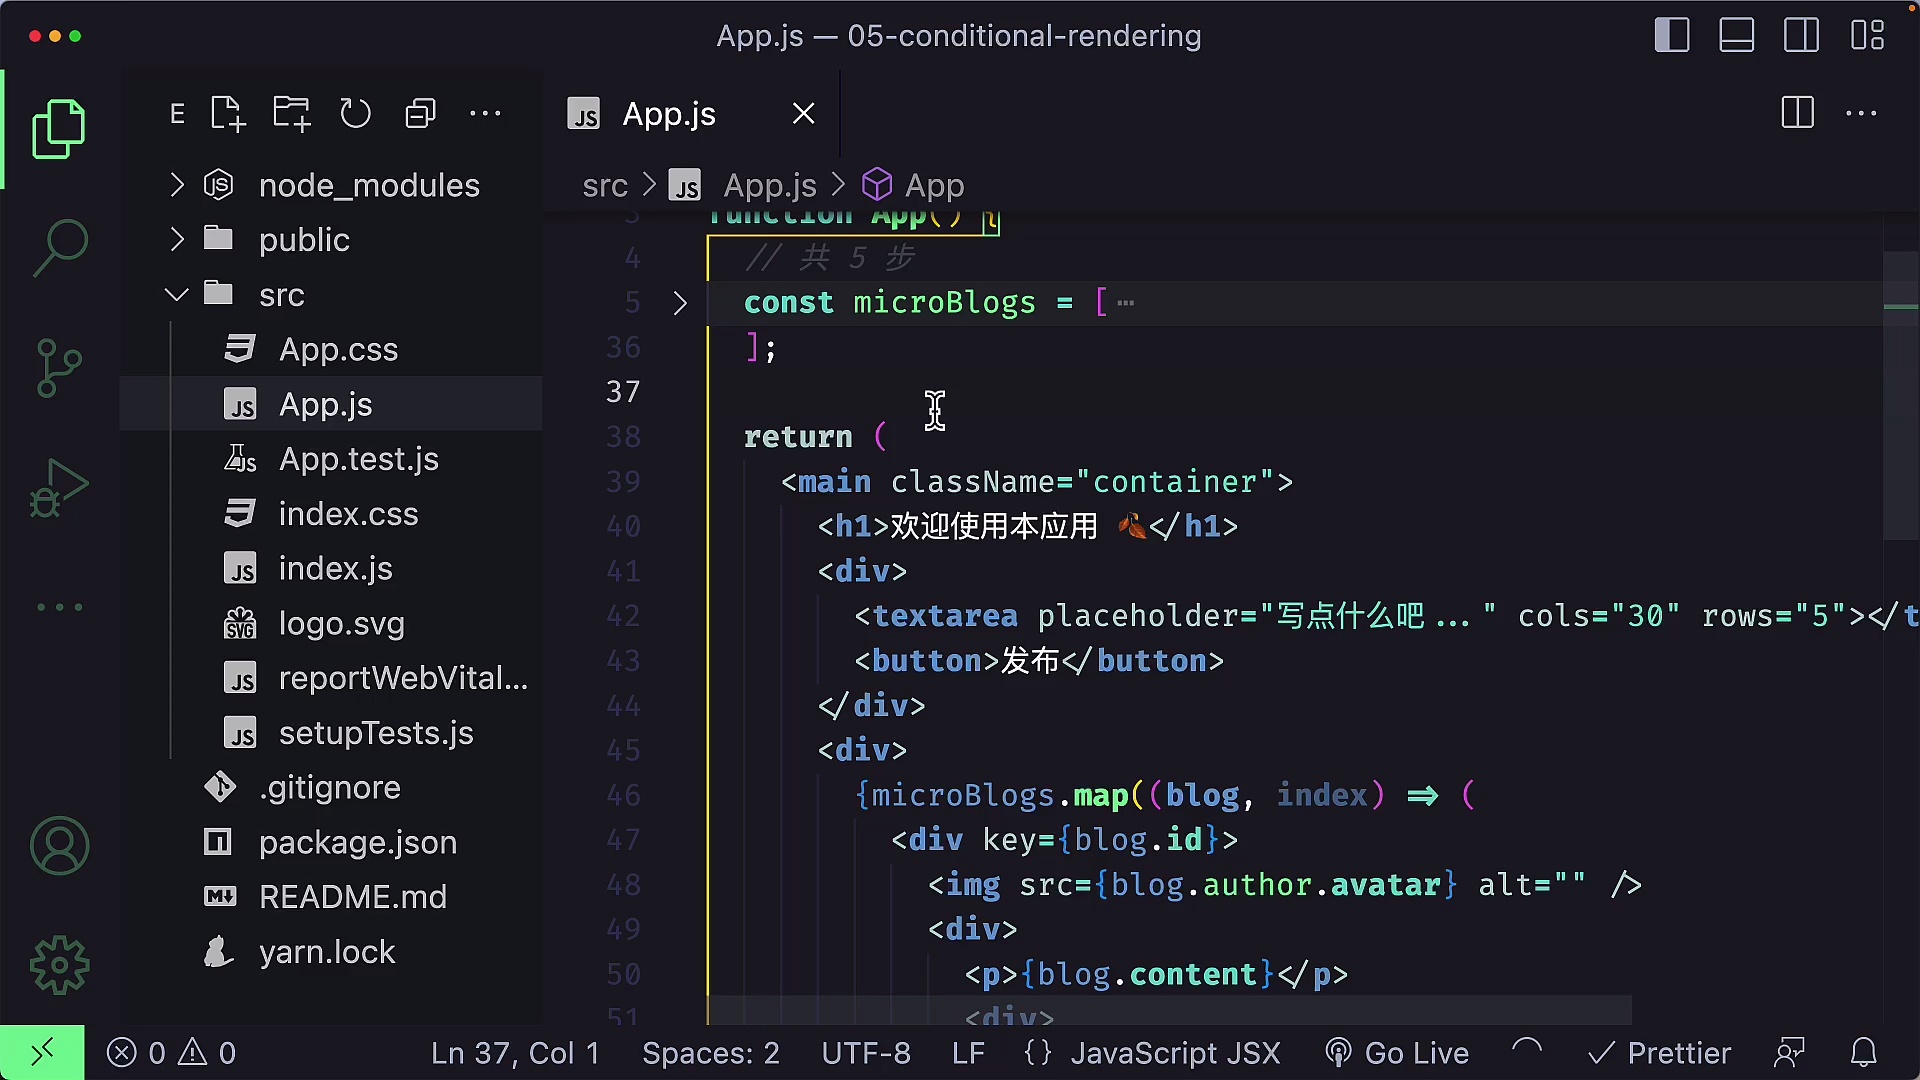Image resolution: width=1920 pixels, height=1080 pixels.
Task: Expand the node_modules folder
Action: (x=331, y=185)
